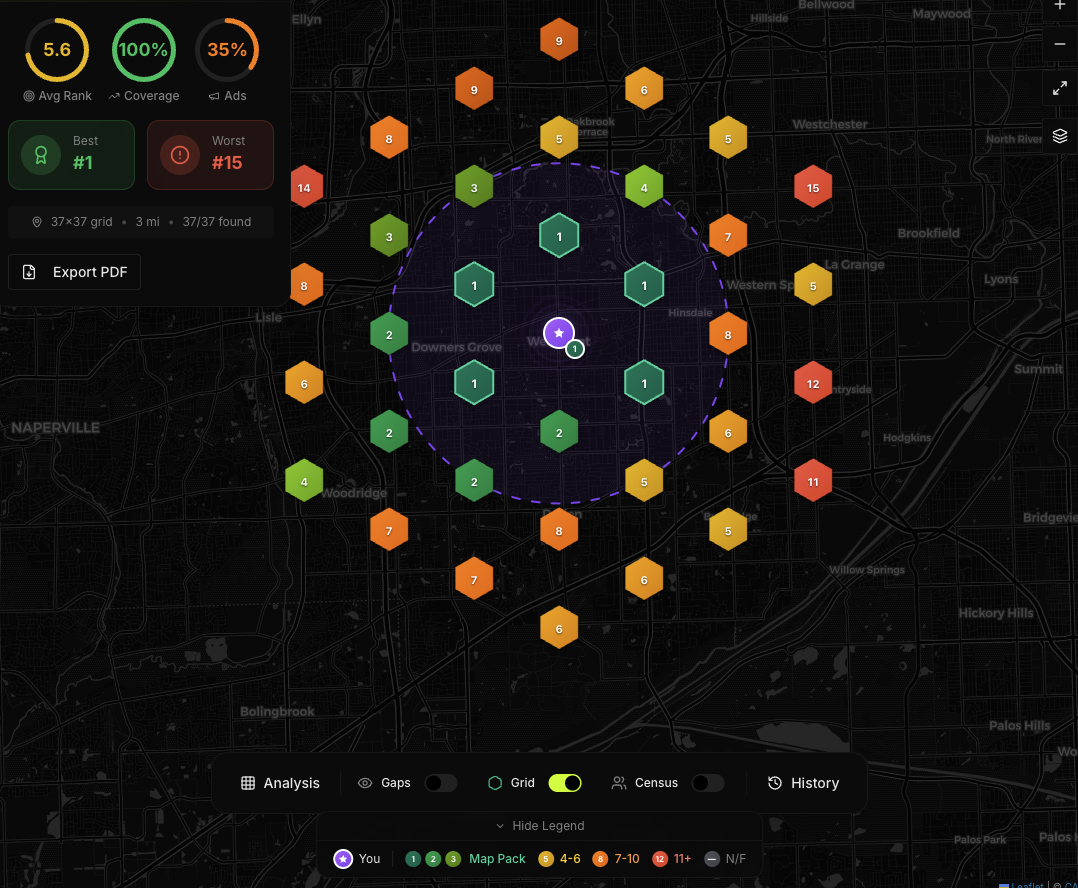Image resolution: width=1078 pixels, height=888 pixels.
Task: Click the clock icon in History
Action: 775,783
